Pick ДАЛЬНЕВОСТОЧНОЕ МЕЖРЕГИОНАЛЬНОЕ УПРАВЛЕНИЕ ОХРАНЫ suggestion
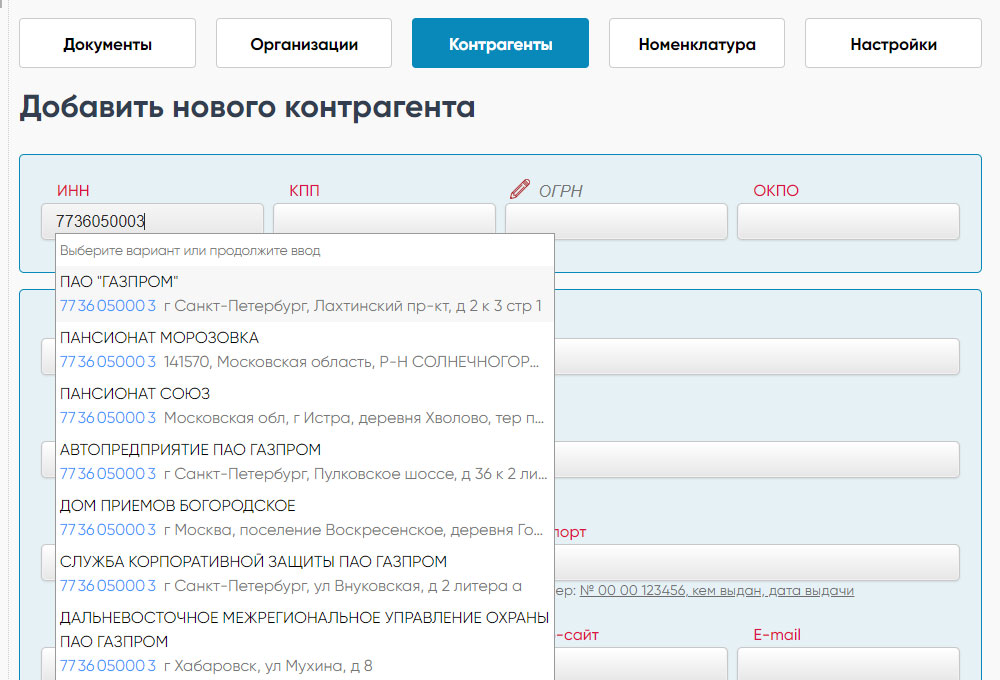Image resolution: width=1000 pixels, height=680 pixels. tap(305, 642)
